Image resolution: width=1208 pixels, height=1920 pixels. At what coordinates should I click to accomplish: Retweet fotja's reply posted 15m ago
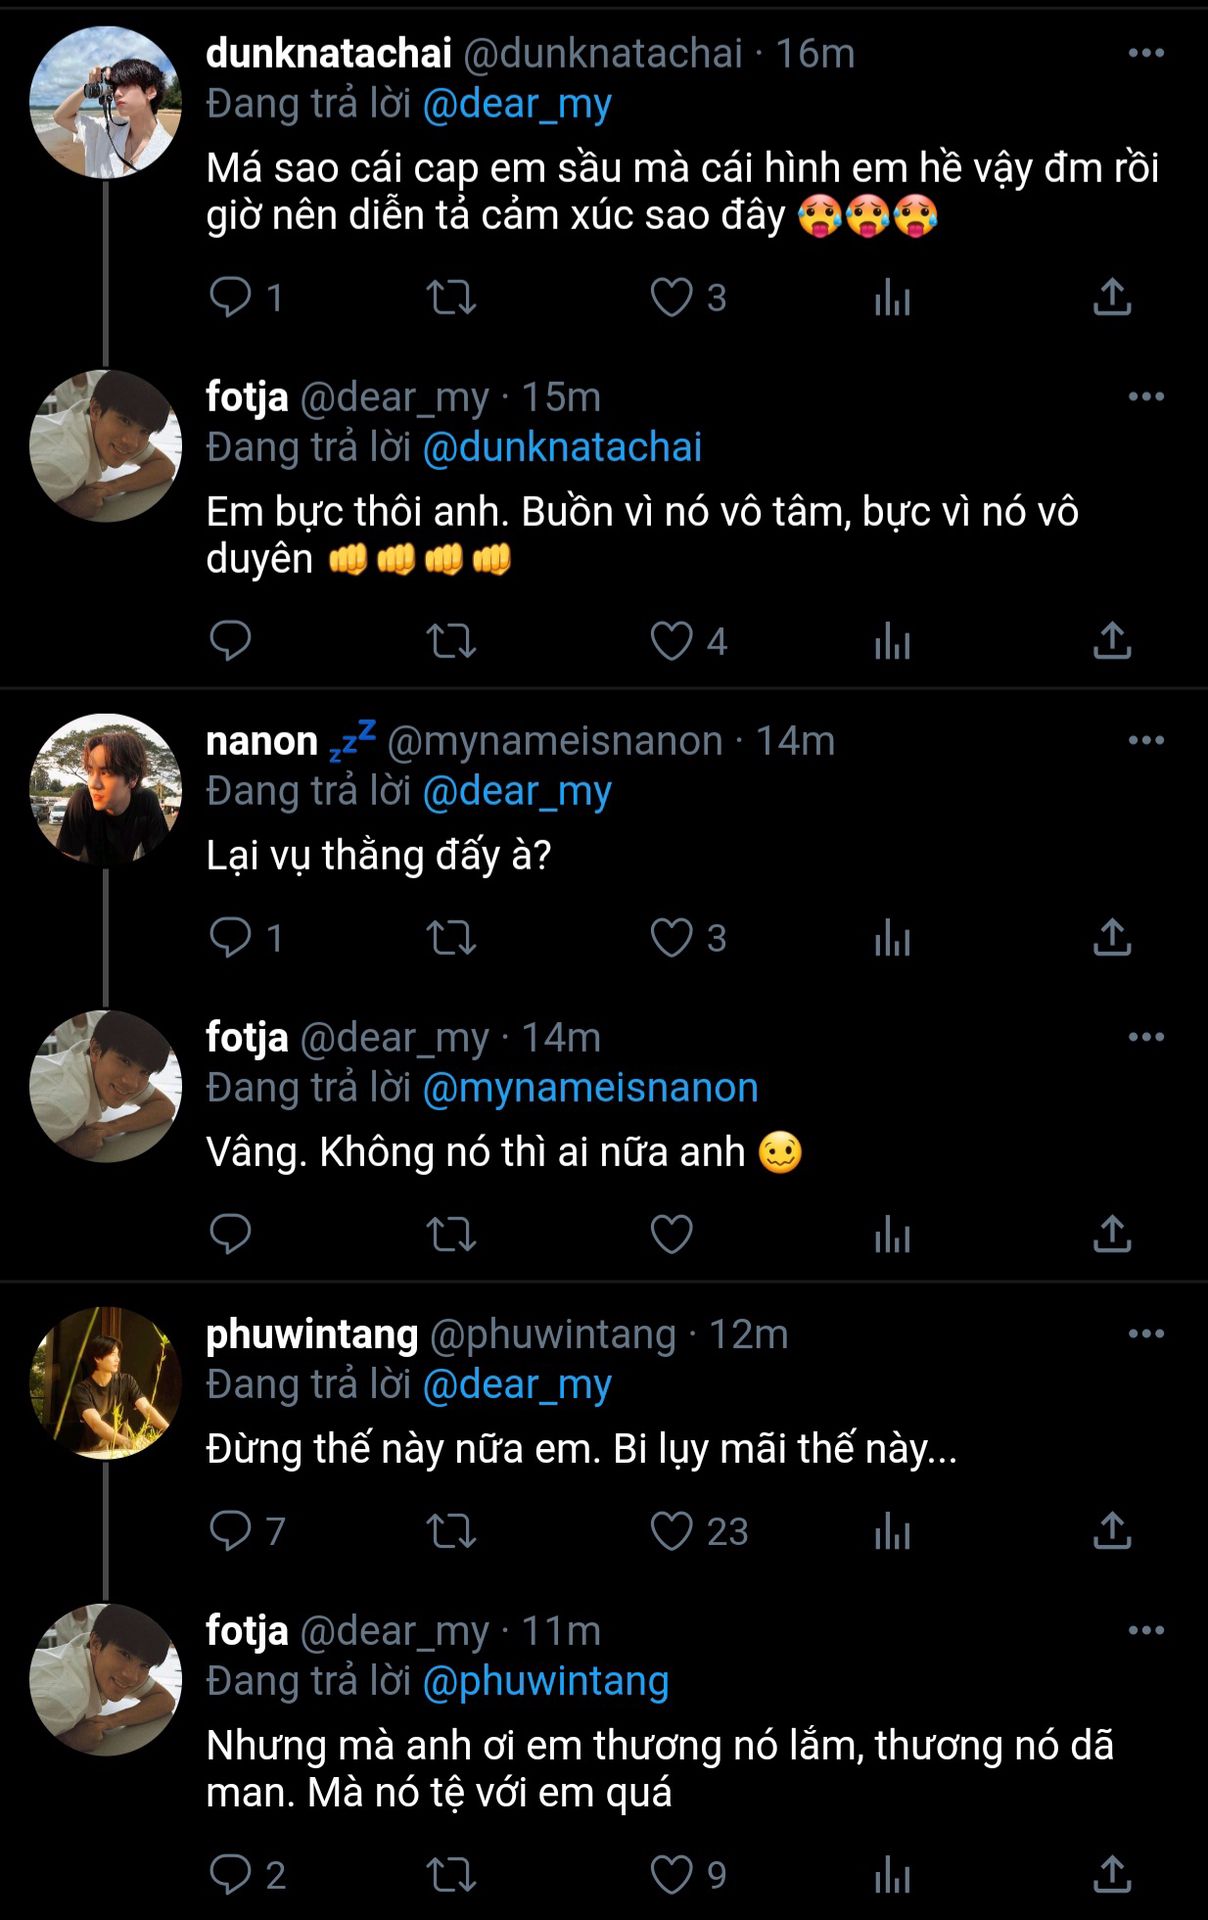click(x=451, y=641)
